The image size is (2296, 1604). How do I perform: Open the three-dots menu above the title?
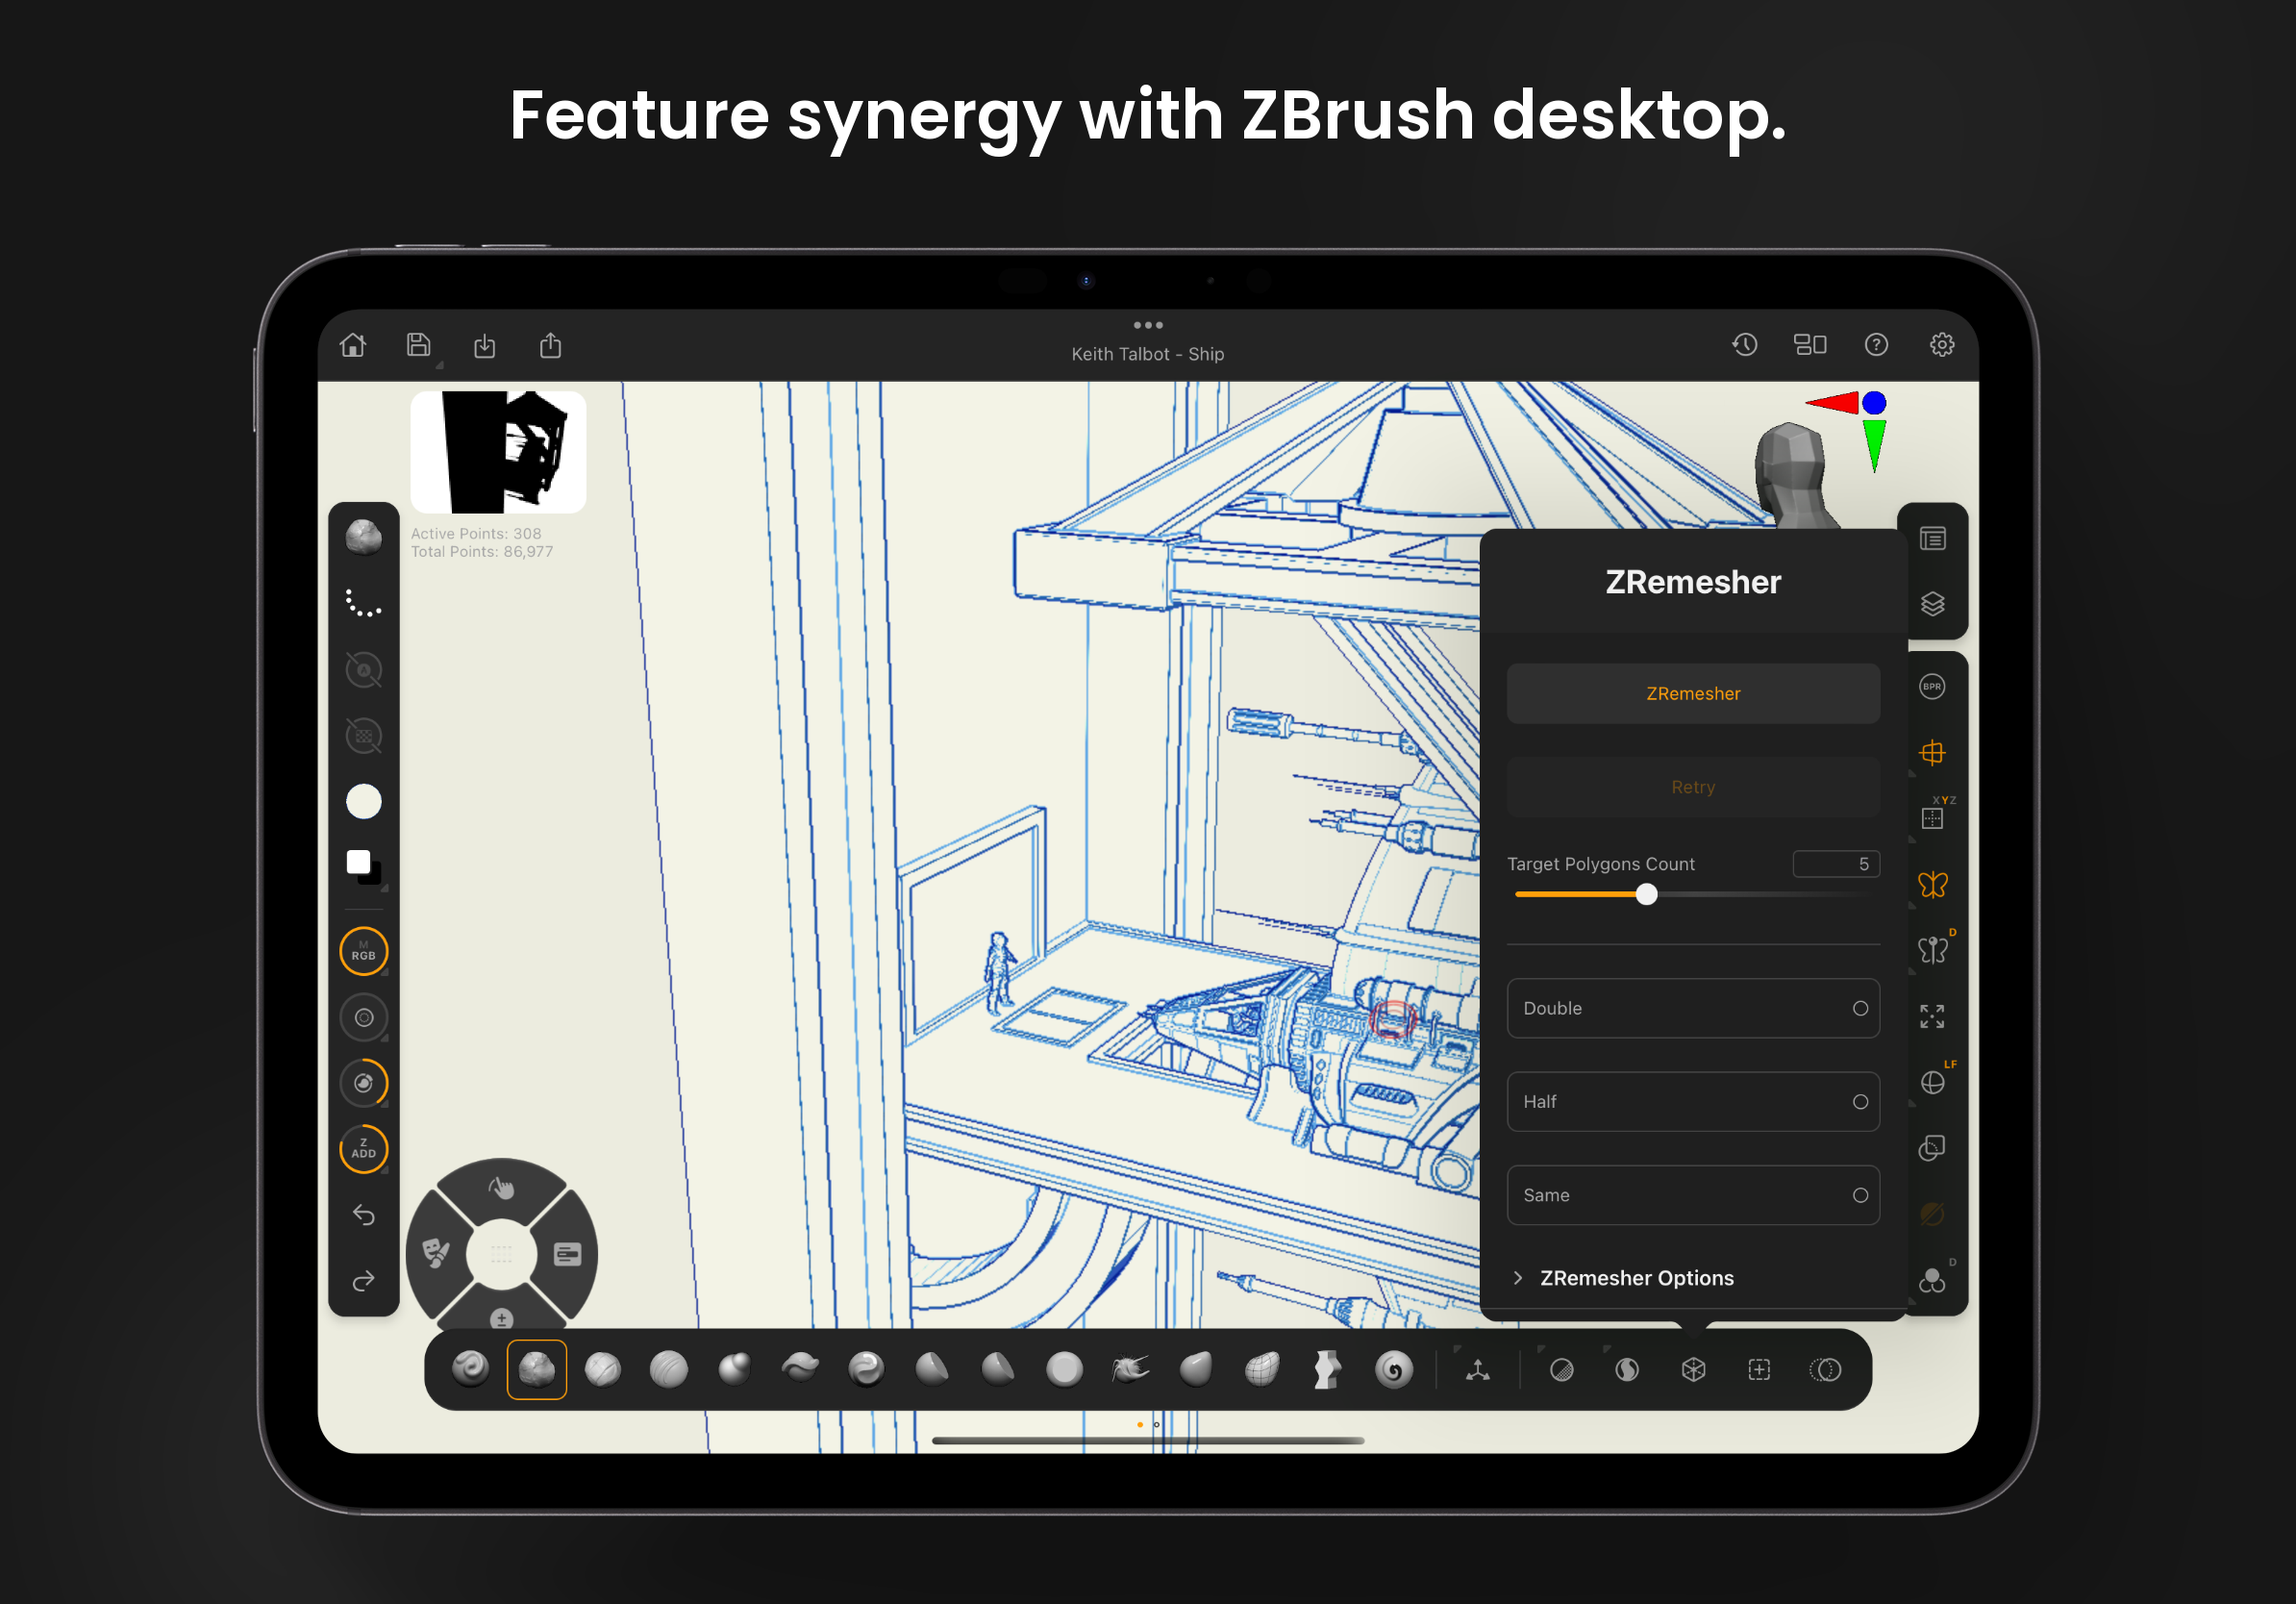[1148, 325]
